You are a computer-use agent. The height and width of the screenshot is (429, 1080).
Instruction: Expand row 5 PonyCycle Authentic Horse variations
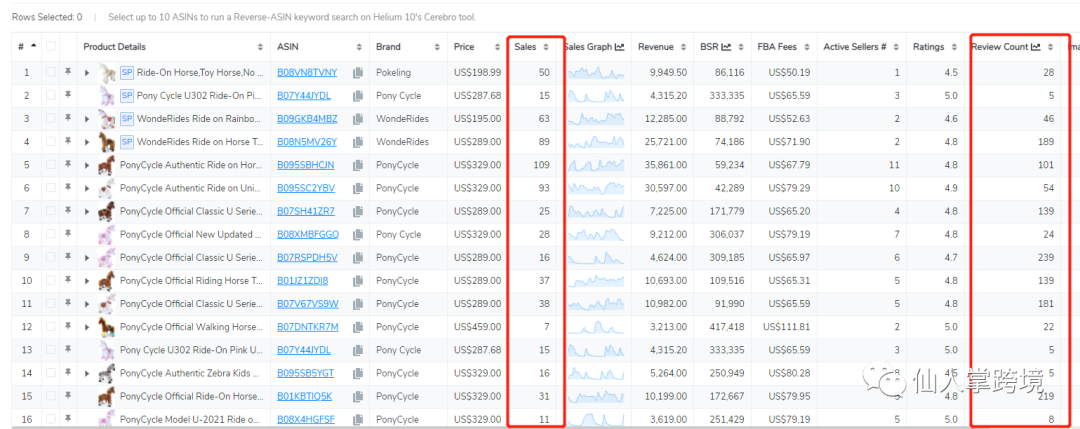pos(87,165)
